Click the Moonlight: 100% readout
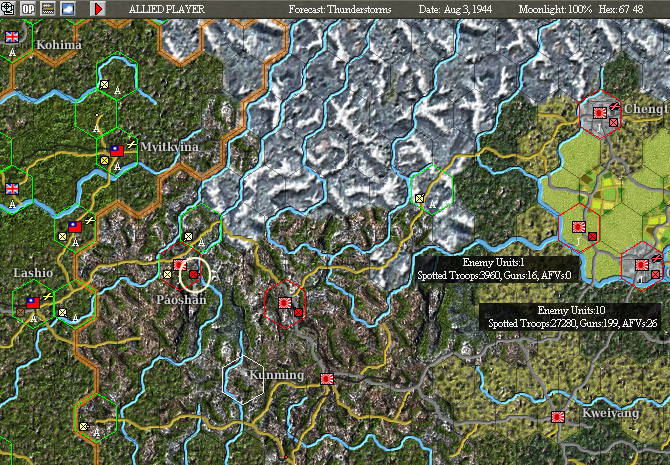Image resolution: width=670 pixels, height=465 pixels. point(555,9)
